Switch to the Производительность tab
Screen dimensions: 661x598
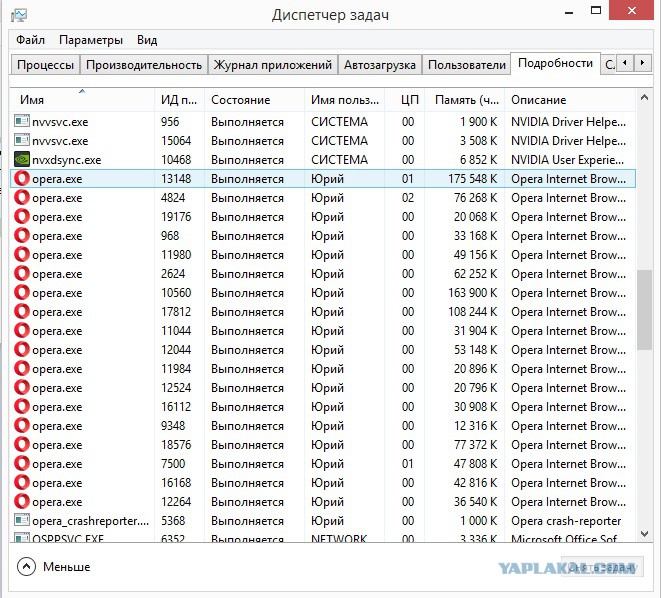144,65
